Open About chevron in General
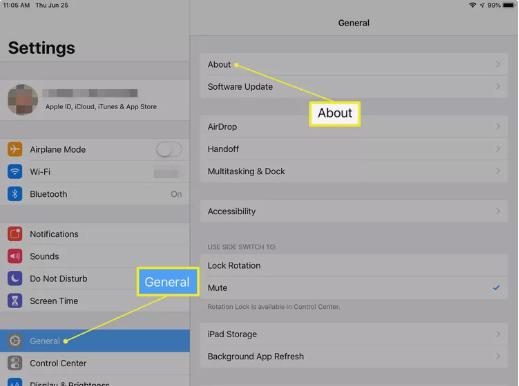Screen dimensions: 519x386 click(498, 64)
